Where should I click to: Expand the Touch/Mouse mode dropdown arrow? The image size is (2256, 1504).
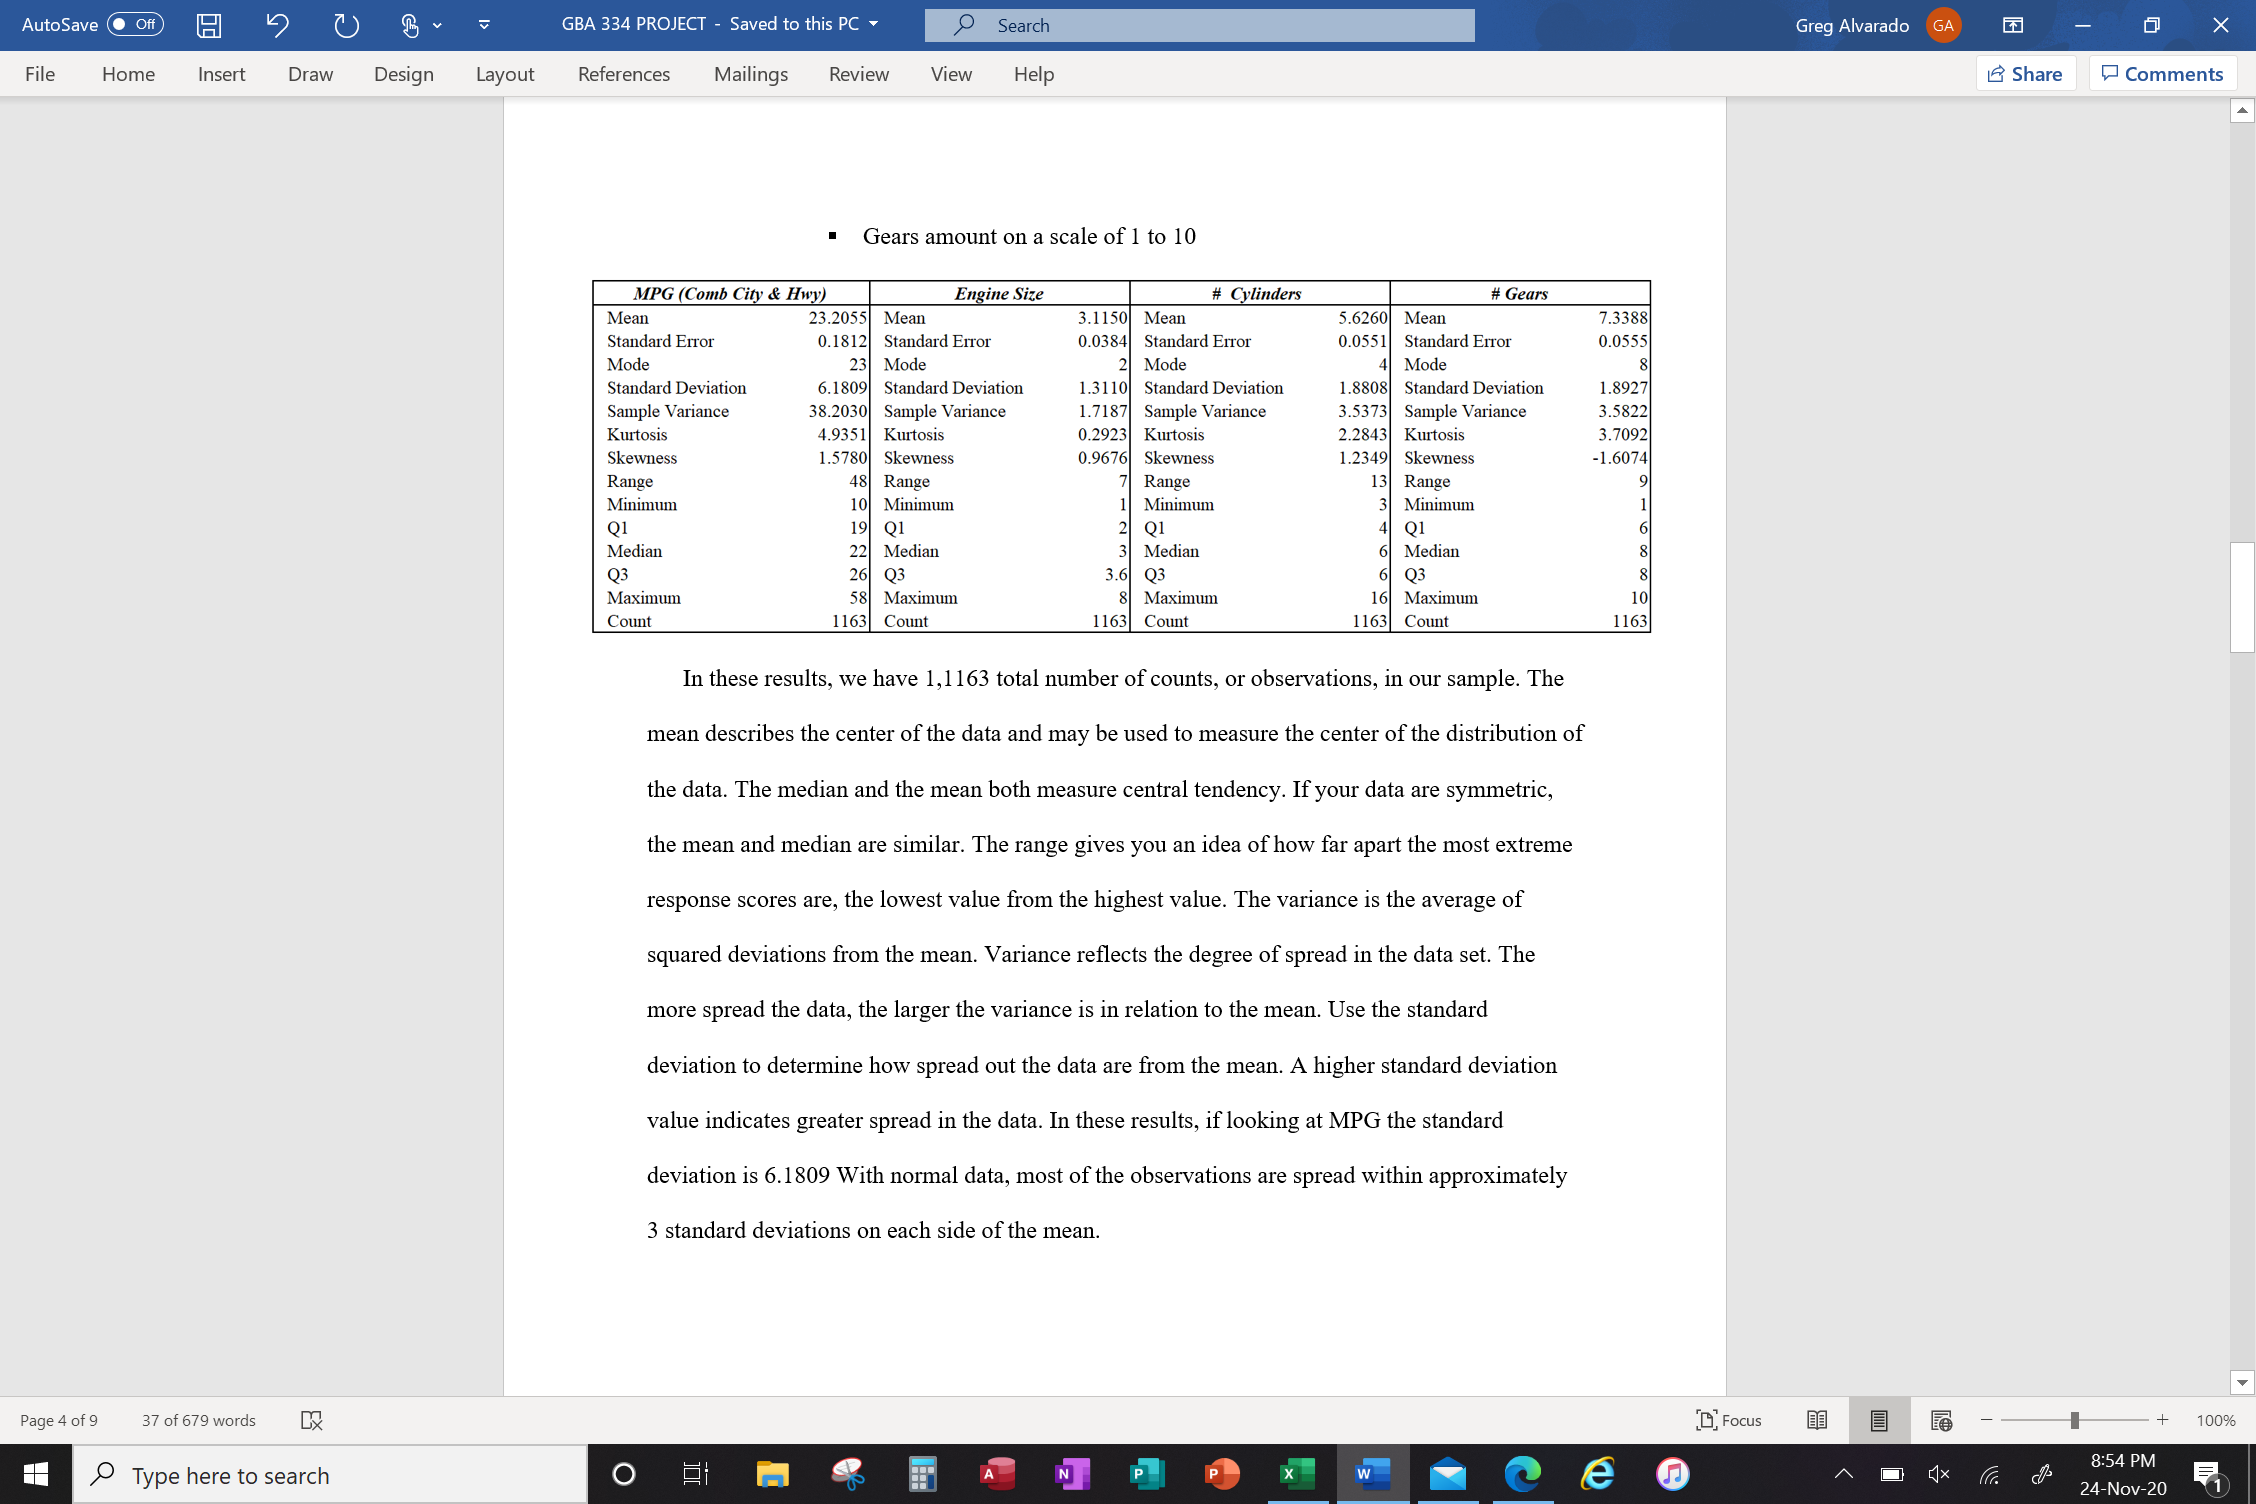point(436,25)
